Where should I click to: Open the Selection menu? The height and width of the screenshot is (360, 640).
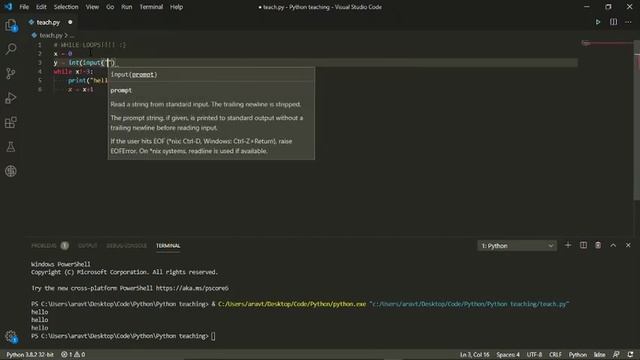66,7
